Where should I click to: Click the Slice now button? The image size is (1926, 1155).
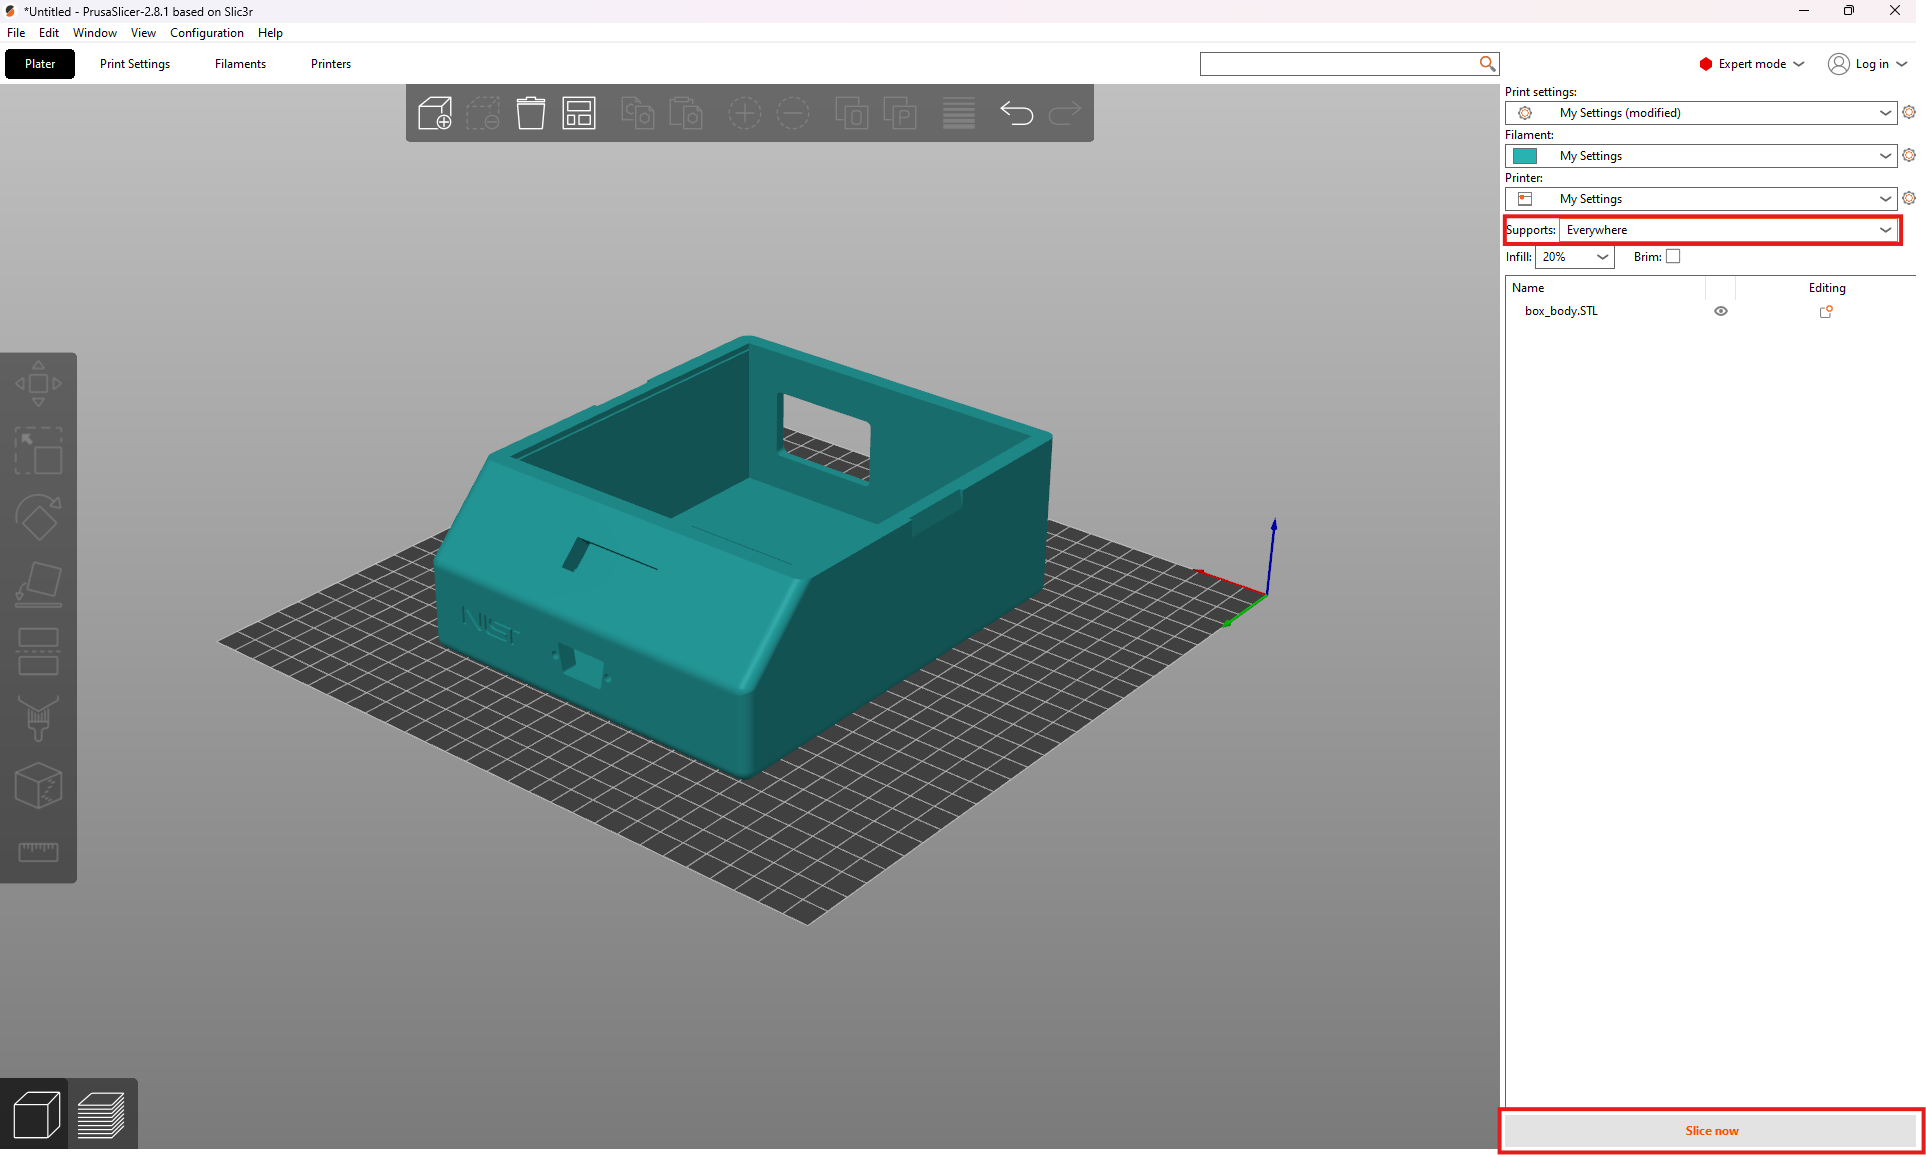pyautogui.click(x=1711, y=1131)
